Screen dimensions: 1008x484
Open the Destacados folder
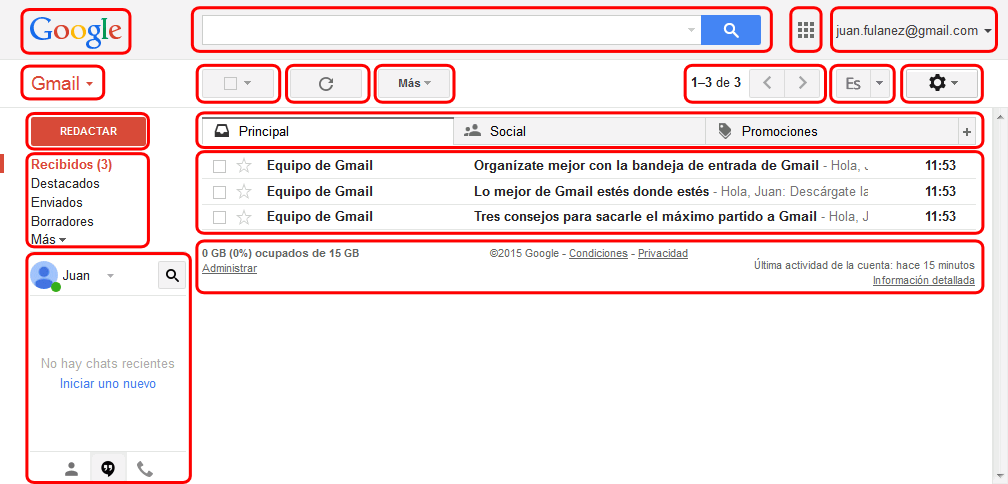(x=65, y=184)
